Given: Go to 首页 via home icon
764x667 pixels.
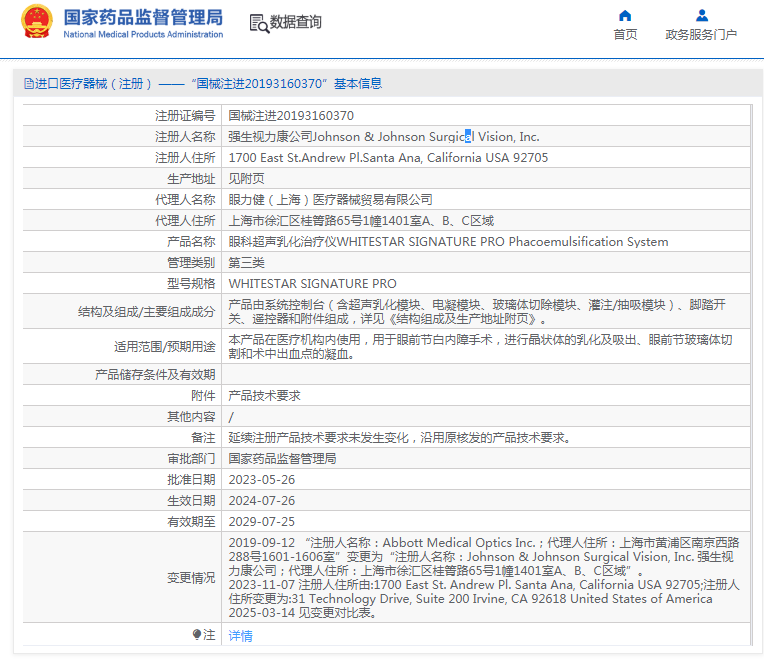Looking at the screenshot, I should tap(625, 16).
